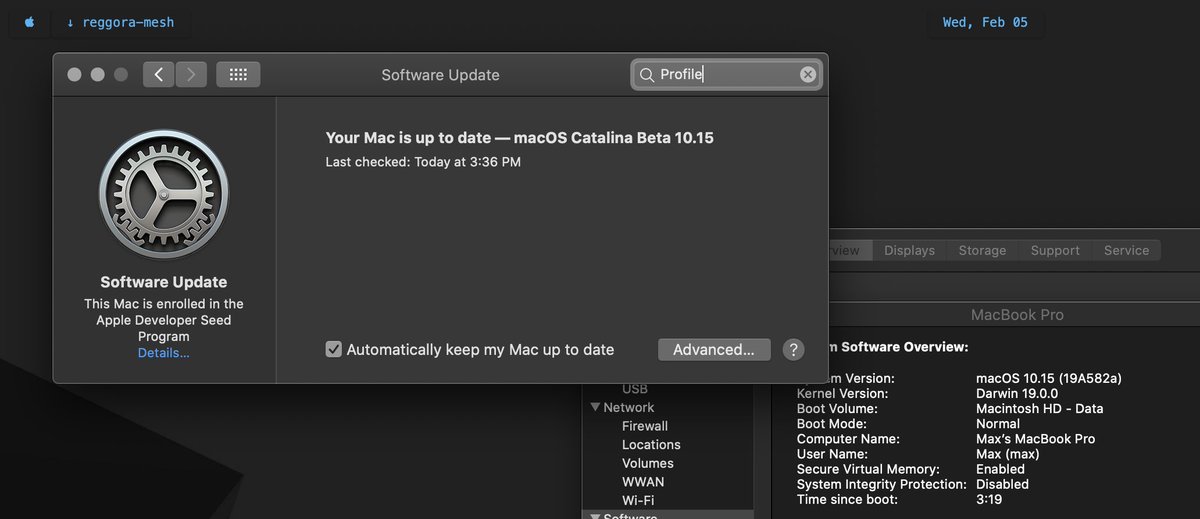Open Software Update help

coord(793,349)
